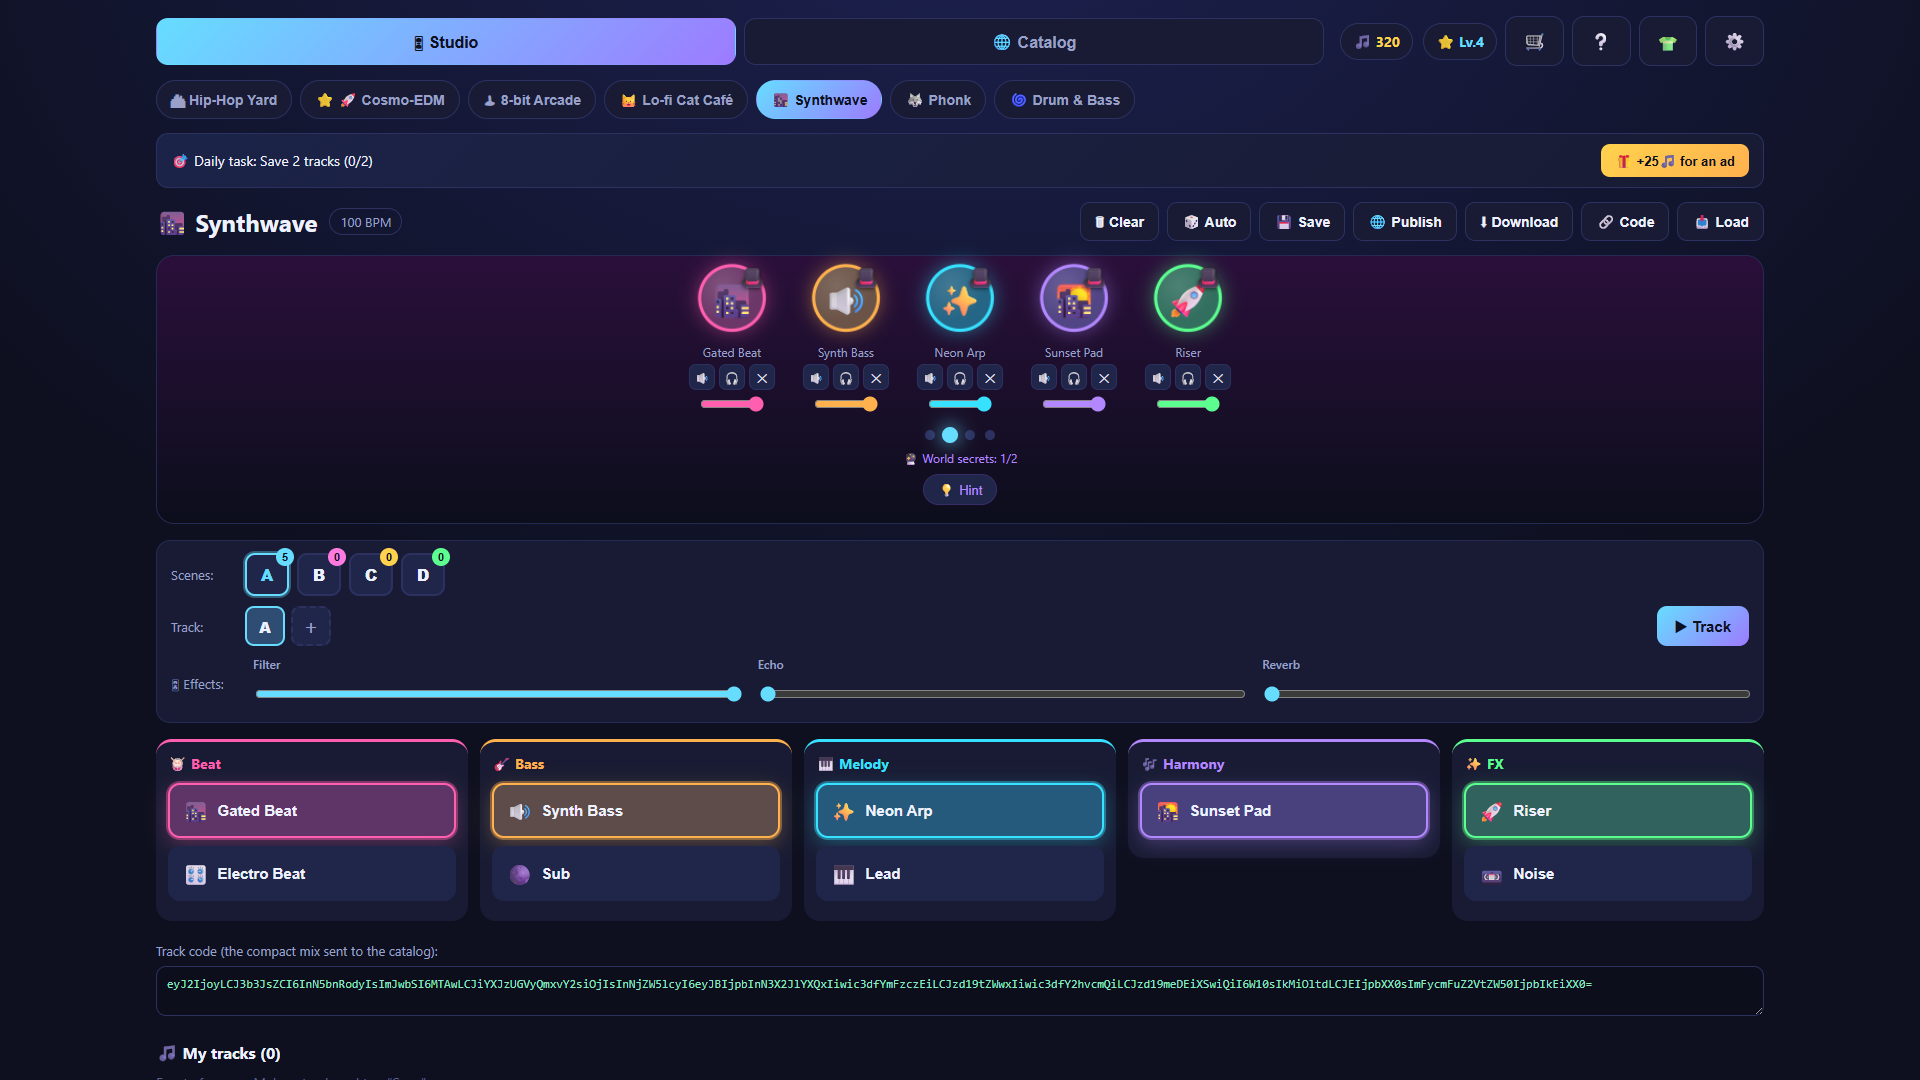
Task: Mute the Neon Arp speaker icon
Action: pyautogui.click(x=930, y=378)
